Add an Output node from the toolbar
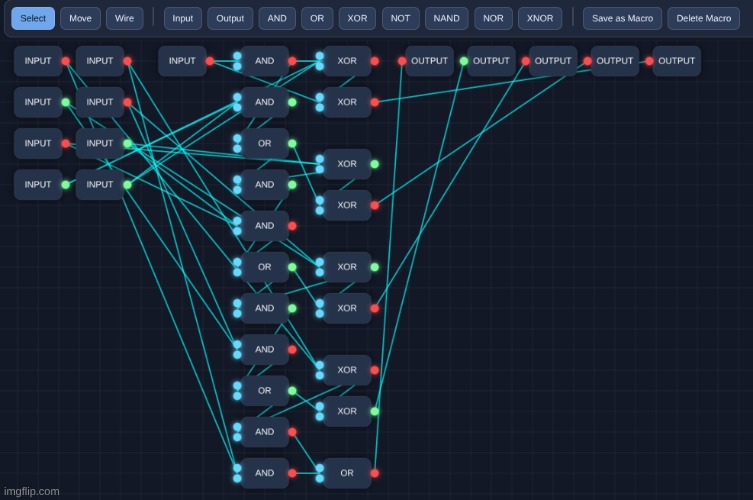753x500 pixels. click(230, 18)
